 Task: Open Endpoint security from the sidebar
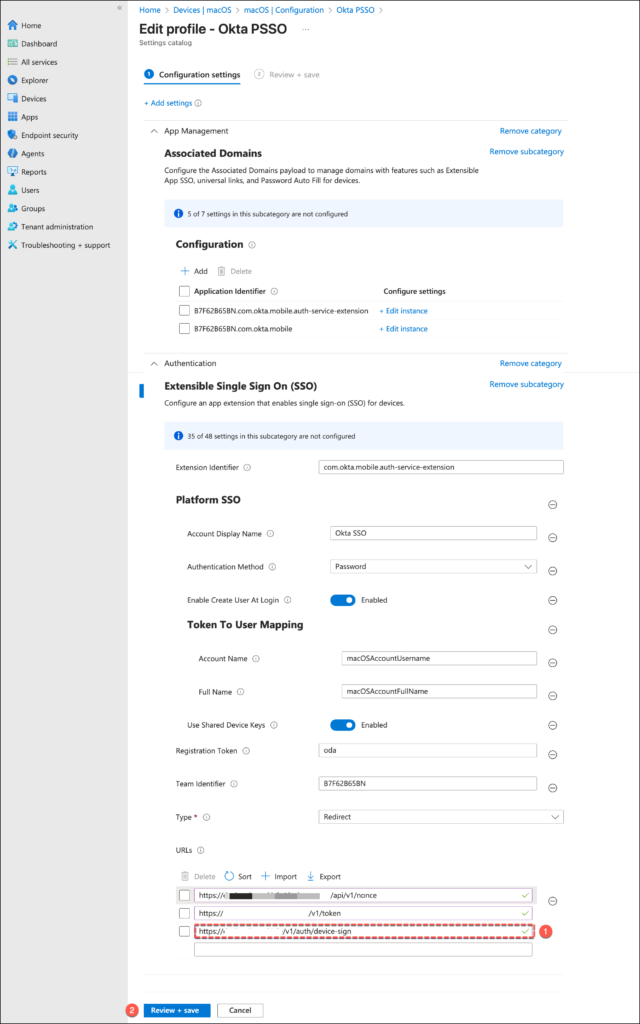pyautogui.click(x=49, y=135)
